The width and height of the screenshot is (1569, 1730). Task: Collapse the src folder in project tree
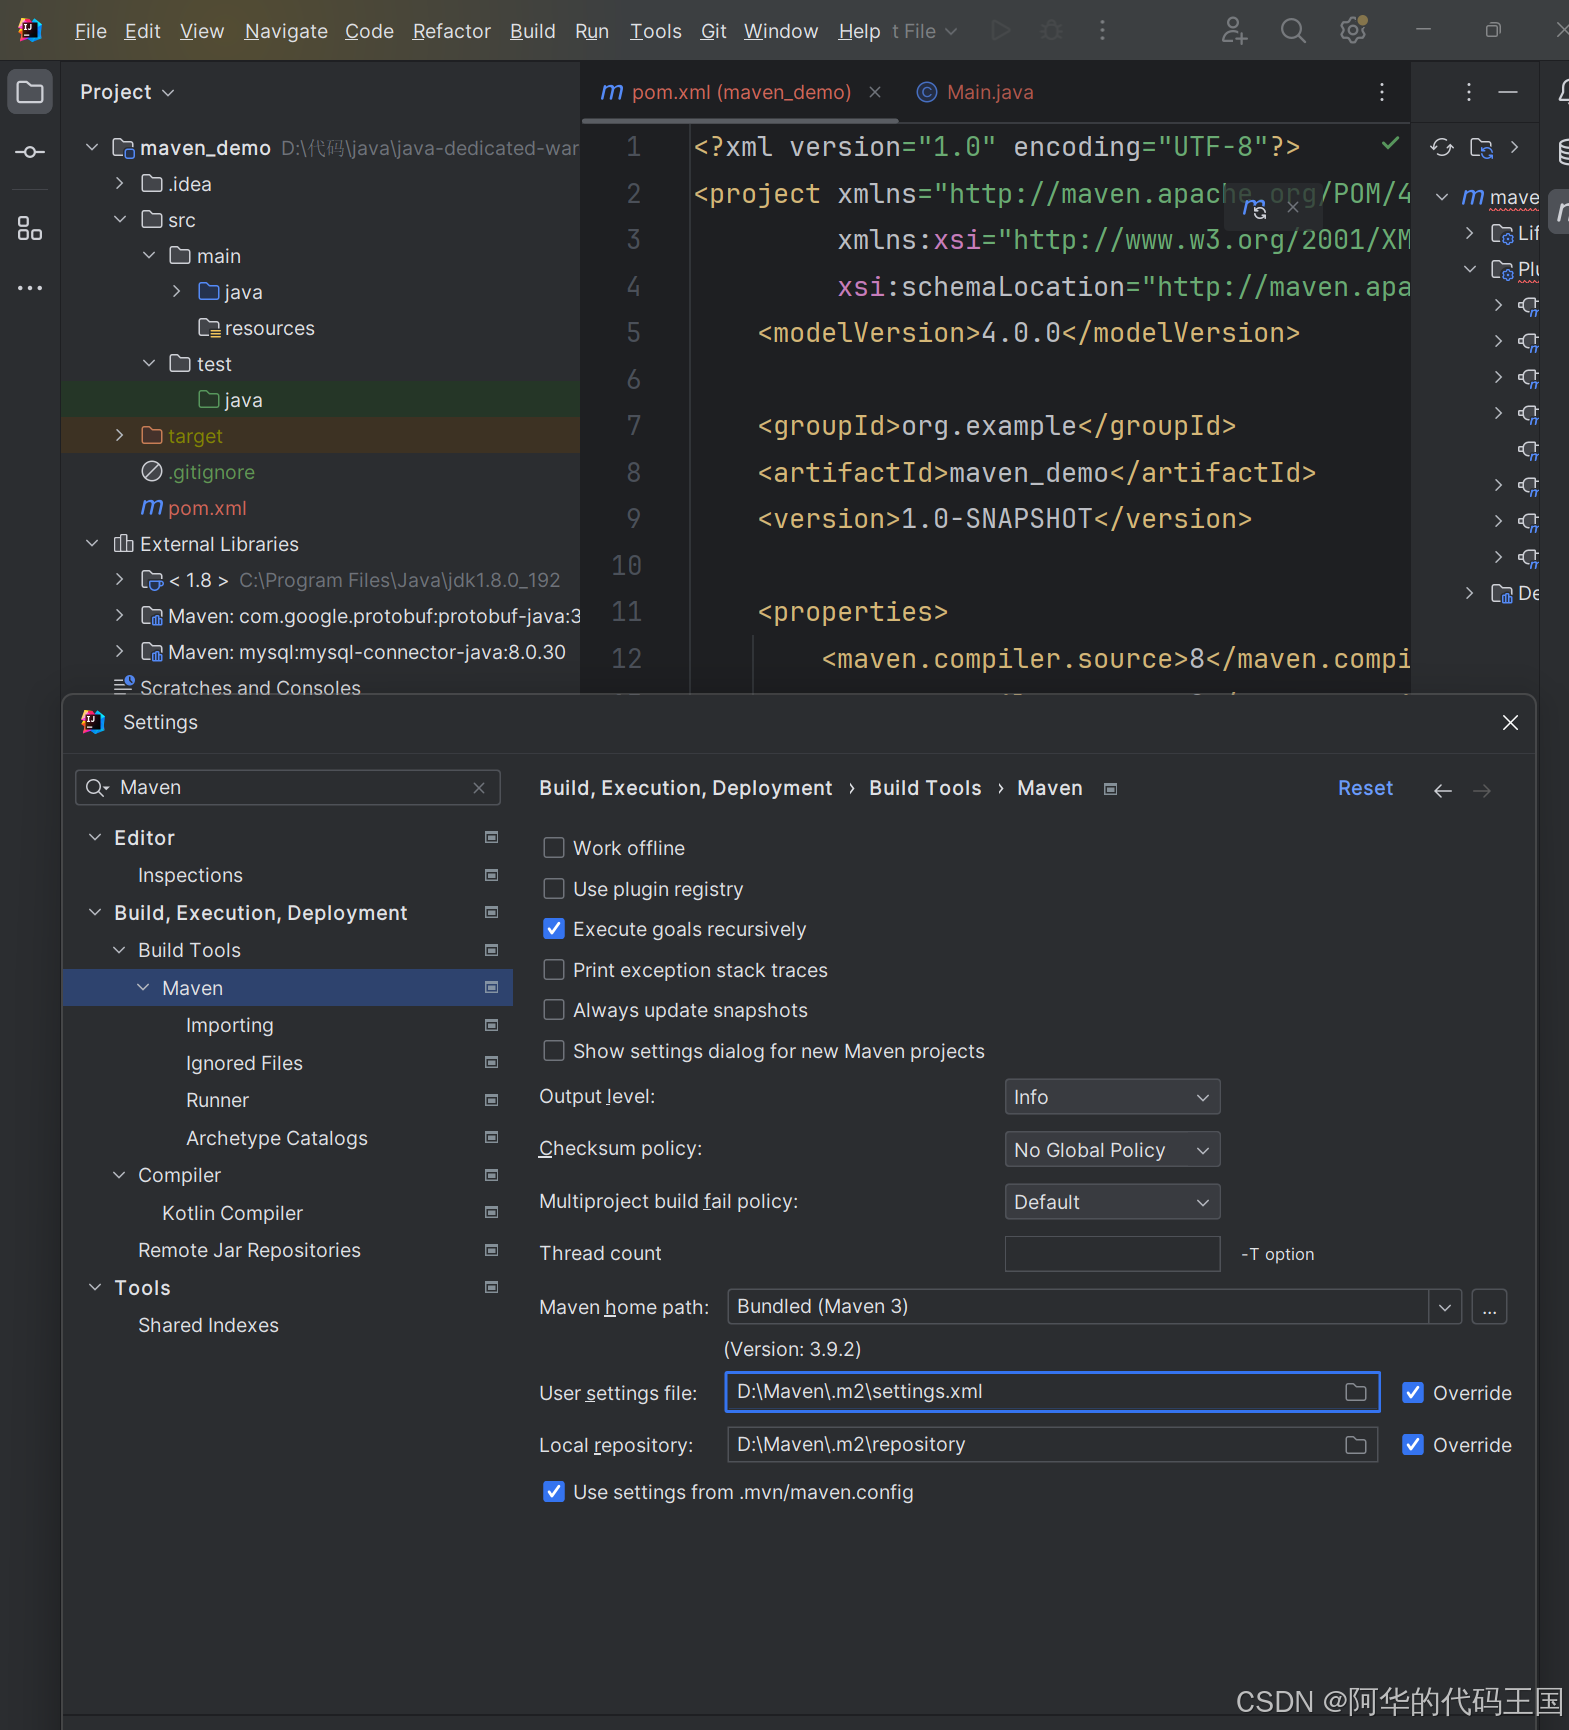pos(120,219)
